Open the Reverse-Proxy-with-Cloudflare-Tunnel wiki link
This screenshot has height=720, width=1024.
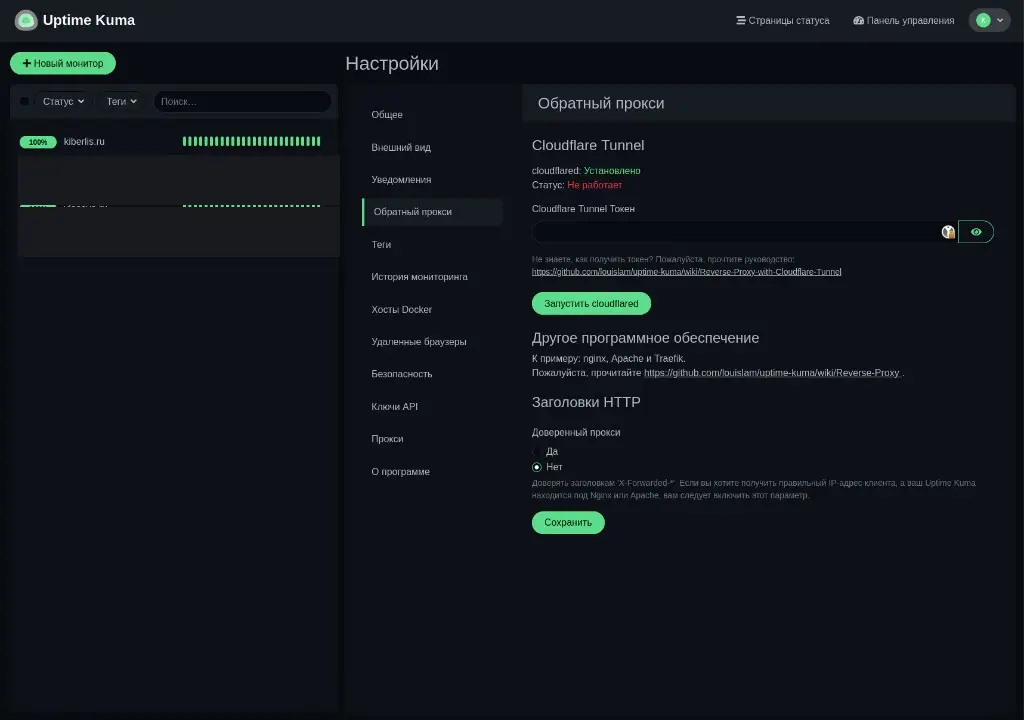point(686,272)
